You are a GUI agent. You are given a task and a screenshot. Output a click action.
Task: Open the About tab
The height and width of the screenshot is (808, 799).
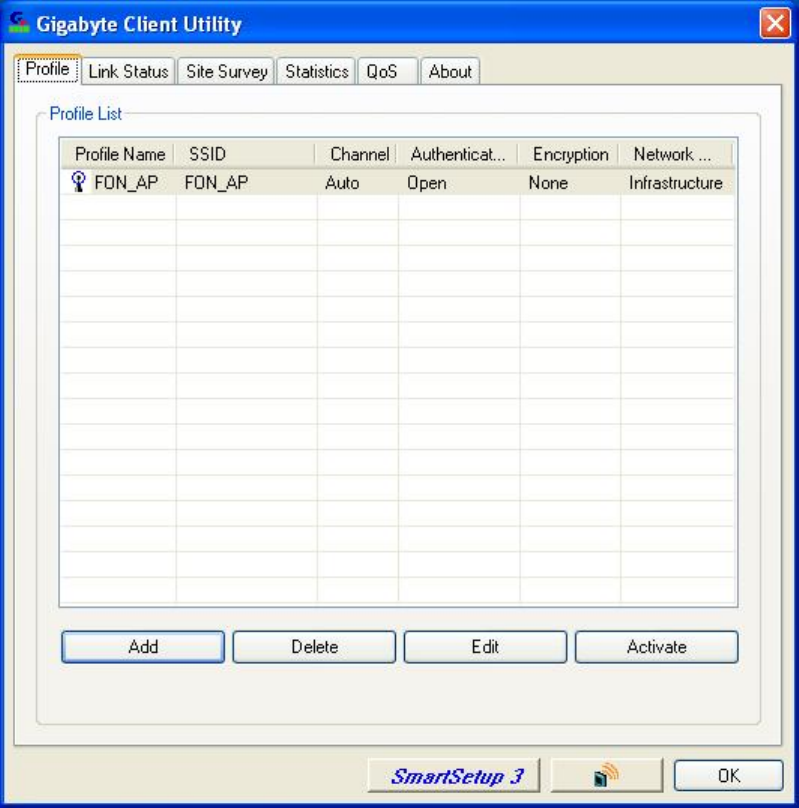(x=450, y=71)
